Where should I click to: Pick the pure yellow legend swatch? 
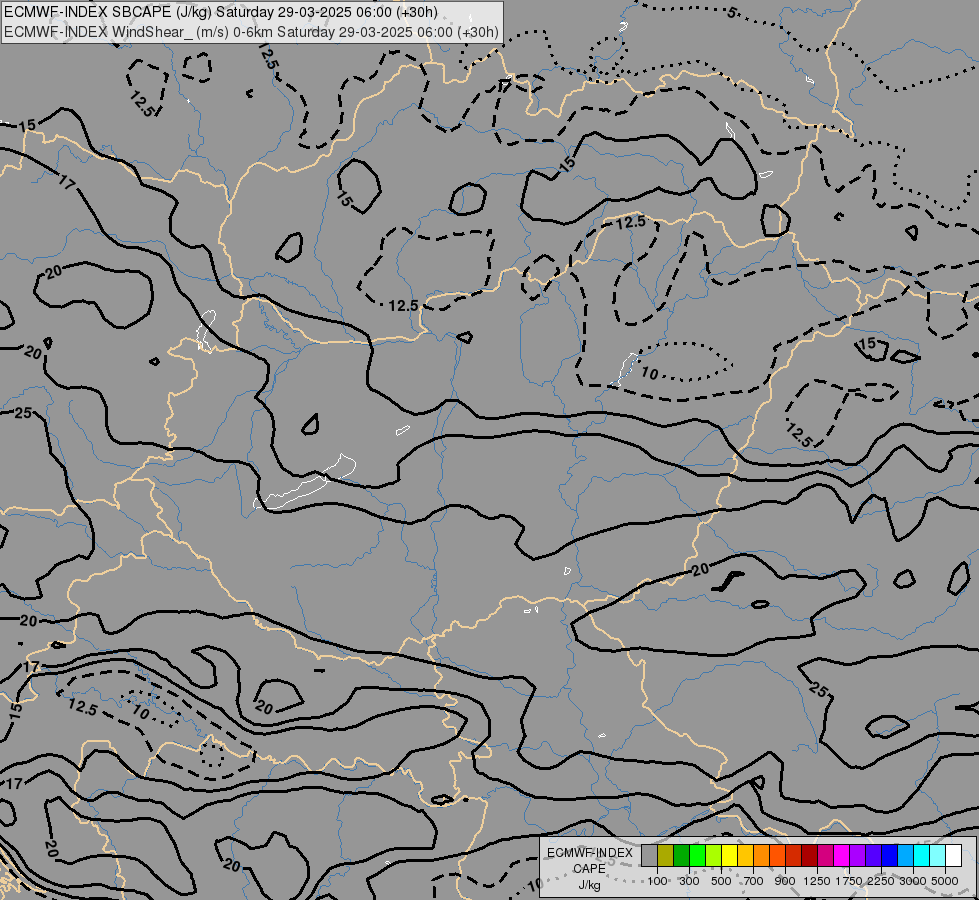click(x=729, y=855)
